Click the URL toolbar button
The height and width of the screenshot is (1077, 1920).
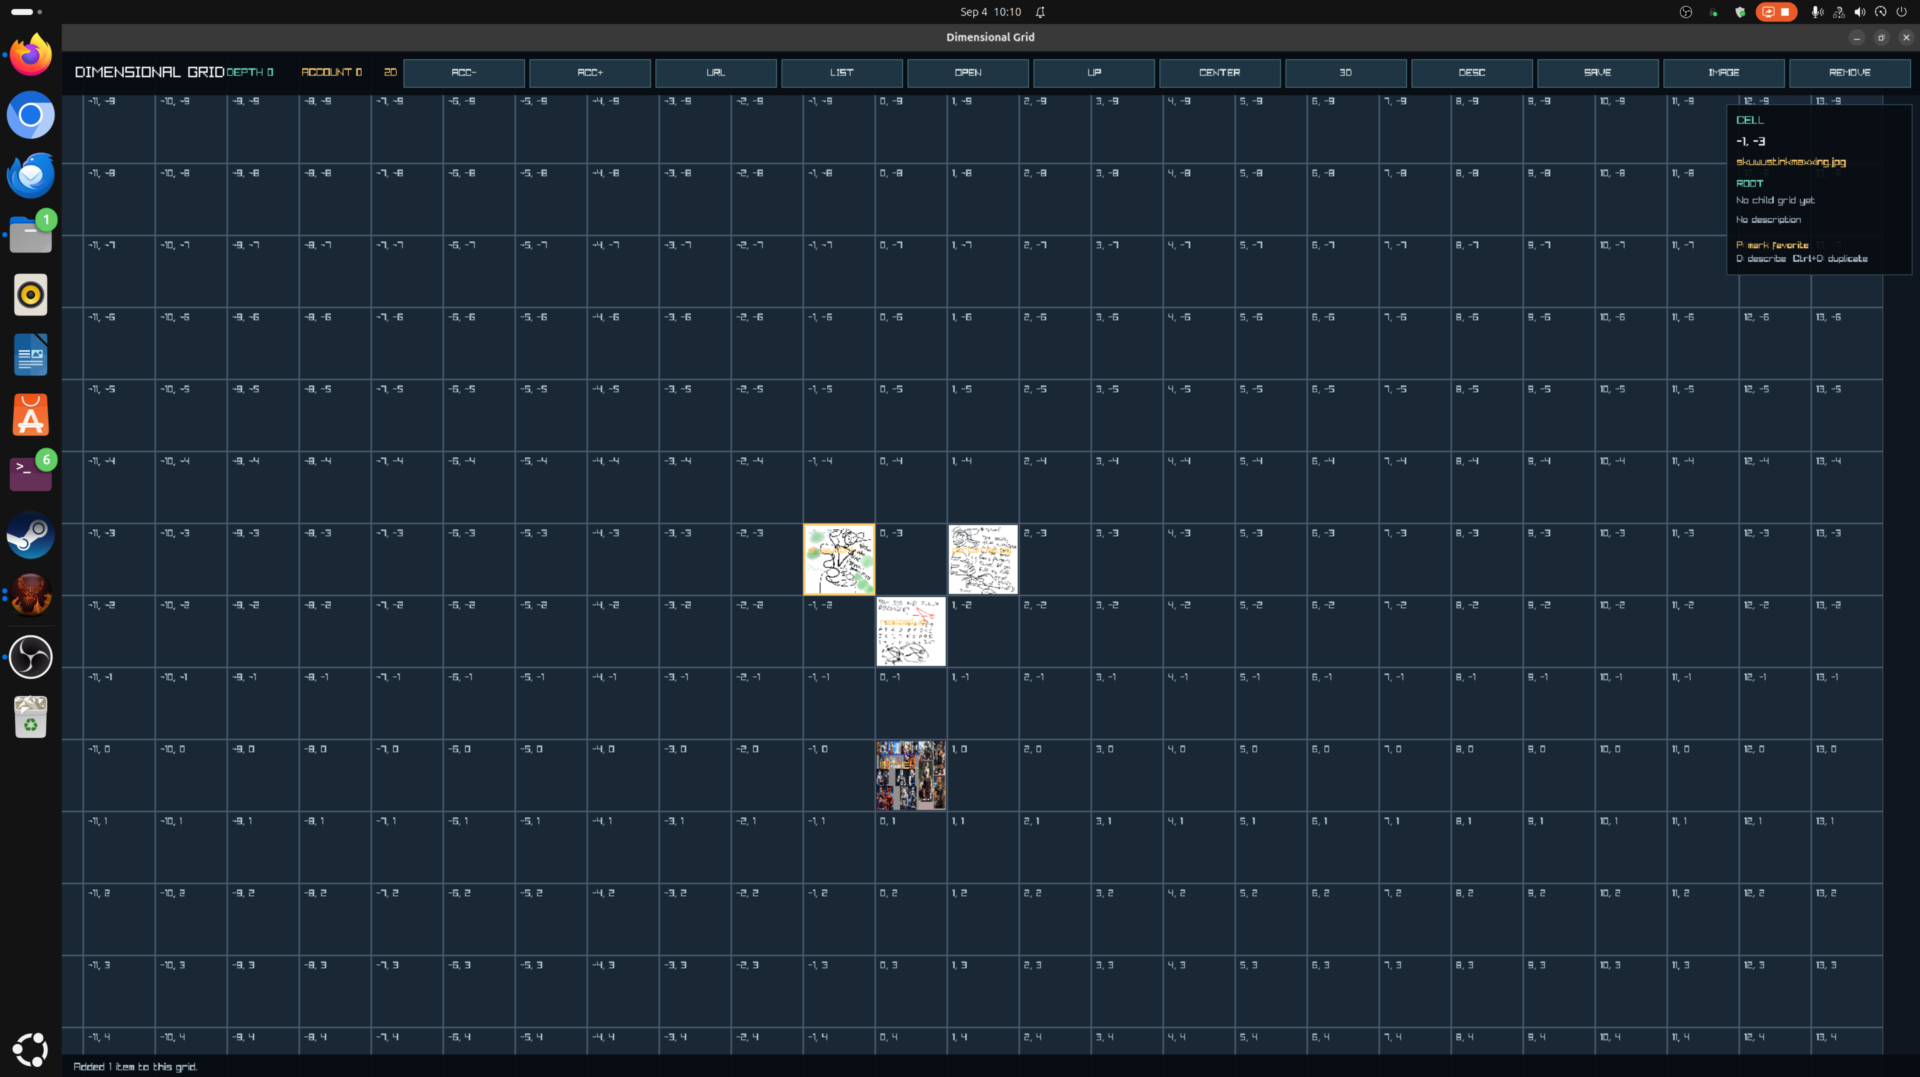click(716, 73)
